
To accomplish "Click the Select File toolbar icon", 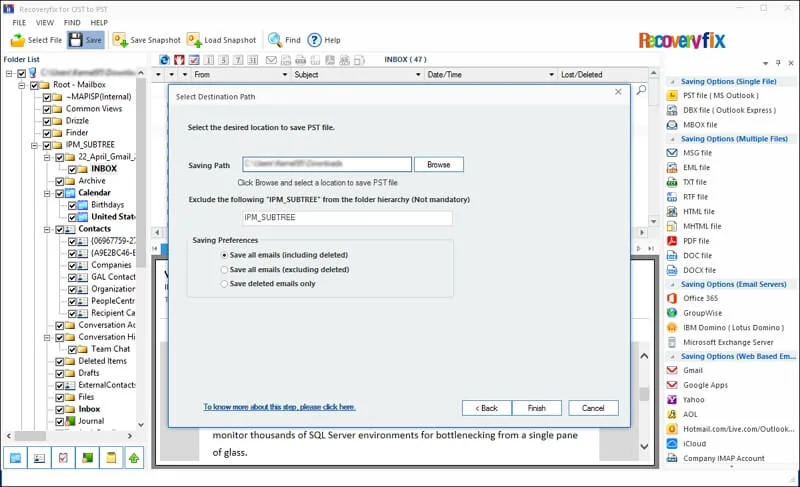I will (x=18, y=40).
